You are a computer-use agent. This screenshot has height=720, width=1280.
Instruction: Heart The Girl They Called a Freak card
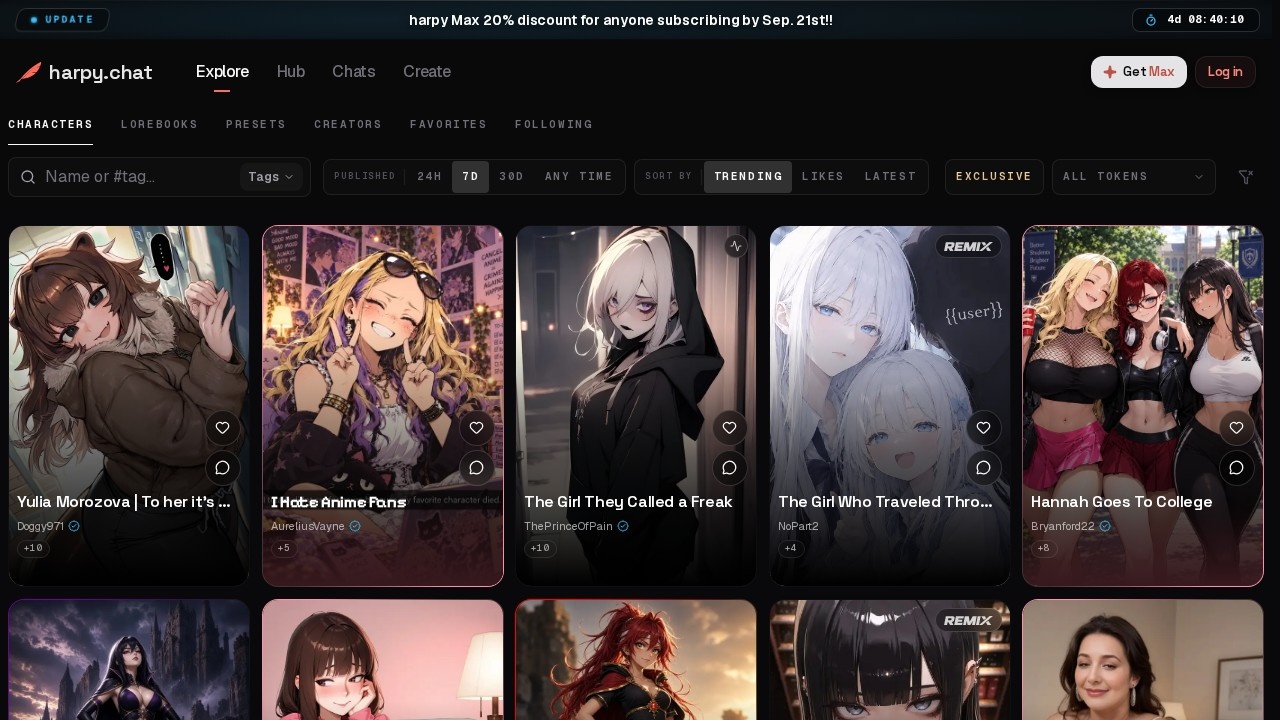coord(730,428)
